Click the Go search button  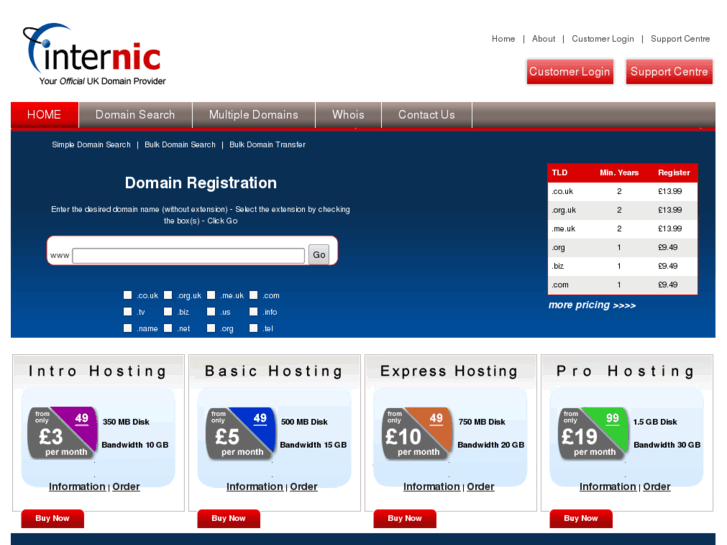pos(319,255)
